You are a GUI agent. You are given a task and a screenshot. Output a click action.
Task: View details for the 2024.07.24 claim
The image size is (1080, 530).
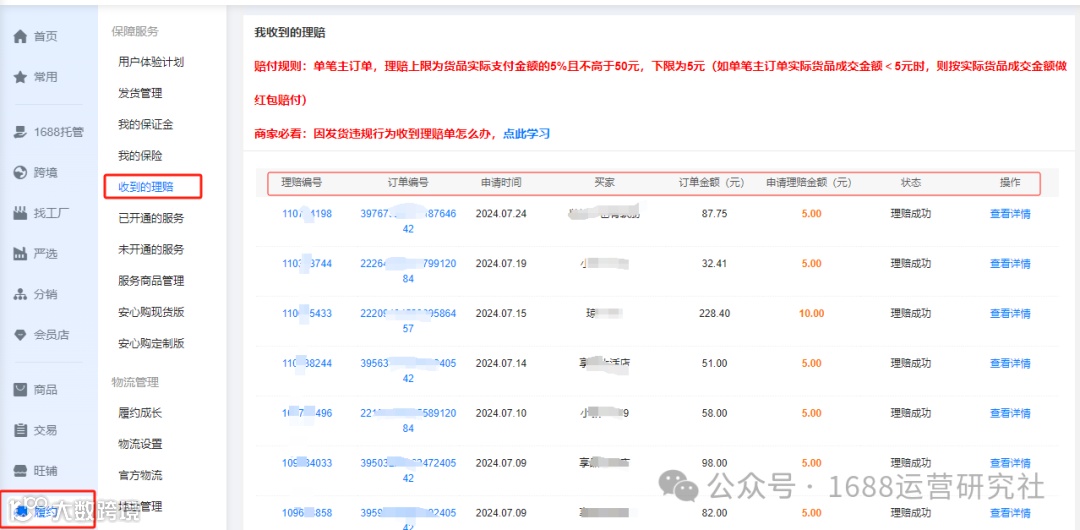tap(1010, 214)
